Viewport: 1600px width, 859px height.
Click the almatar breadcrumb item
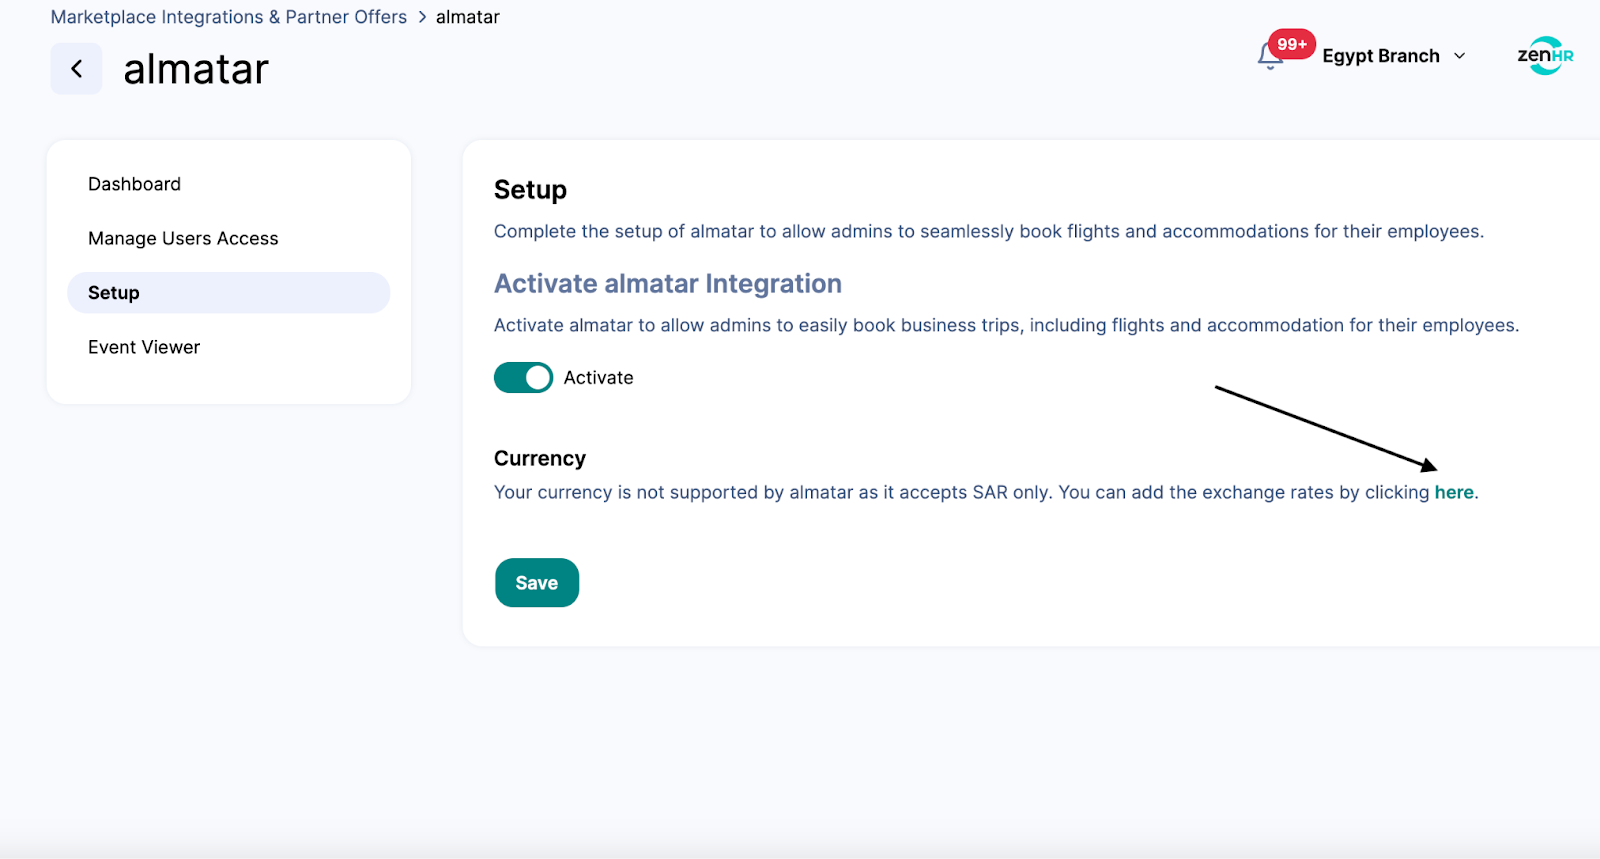468,17
